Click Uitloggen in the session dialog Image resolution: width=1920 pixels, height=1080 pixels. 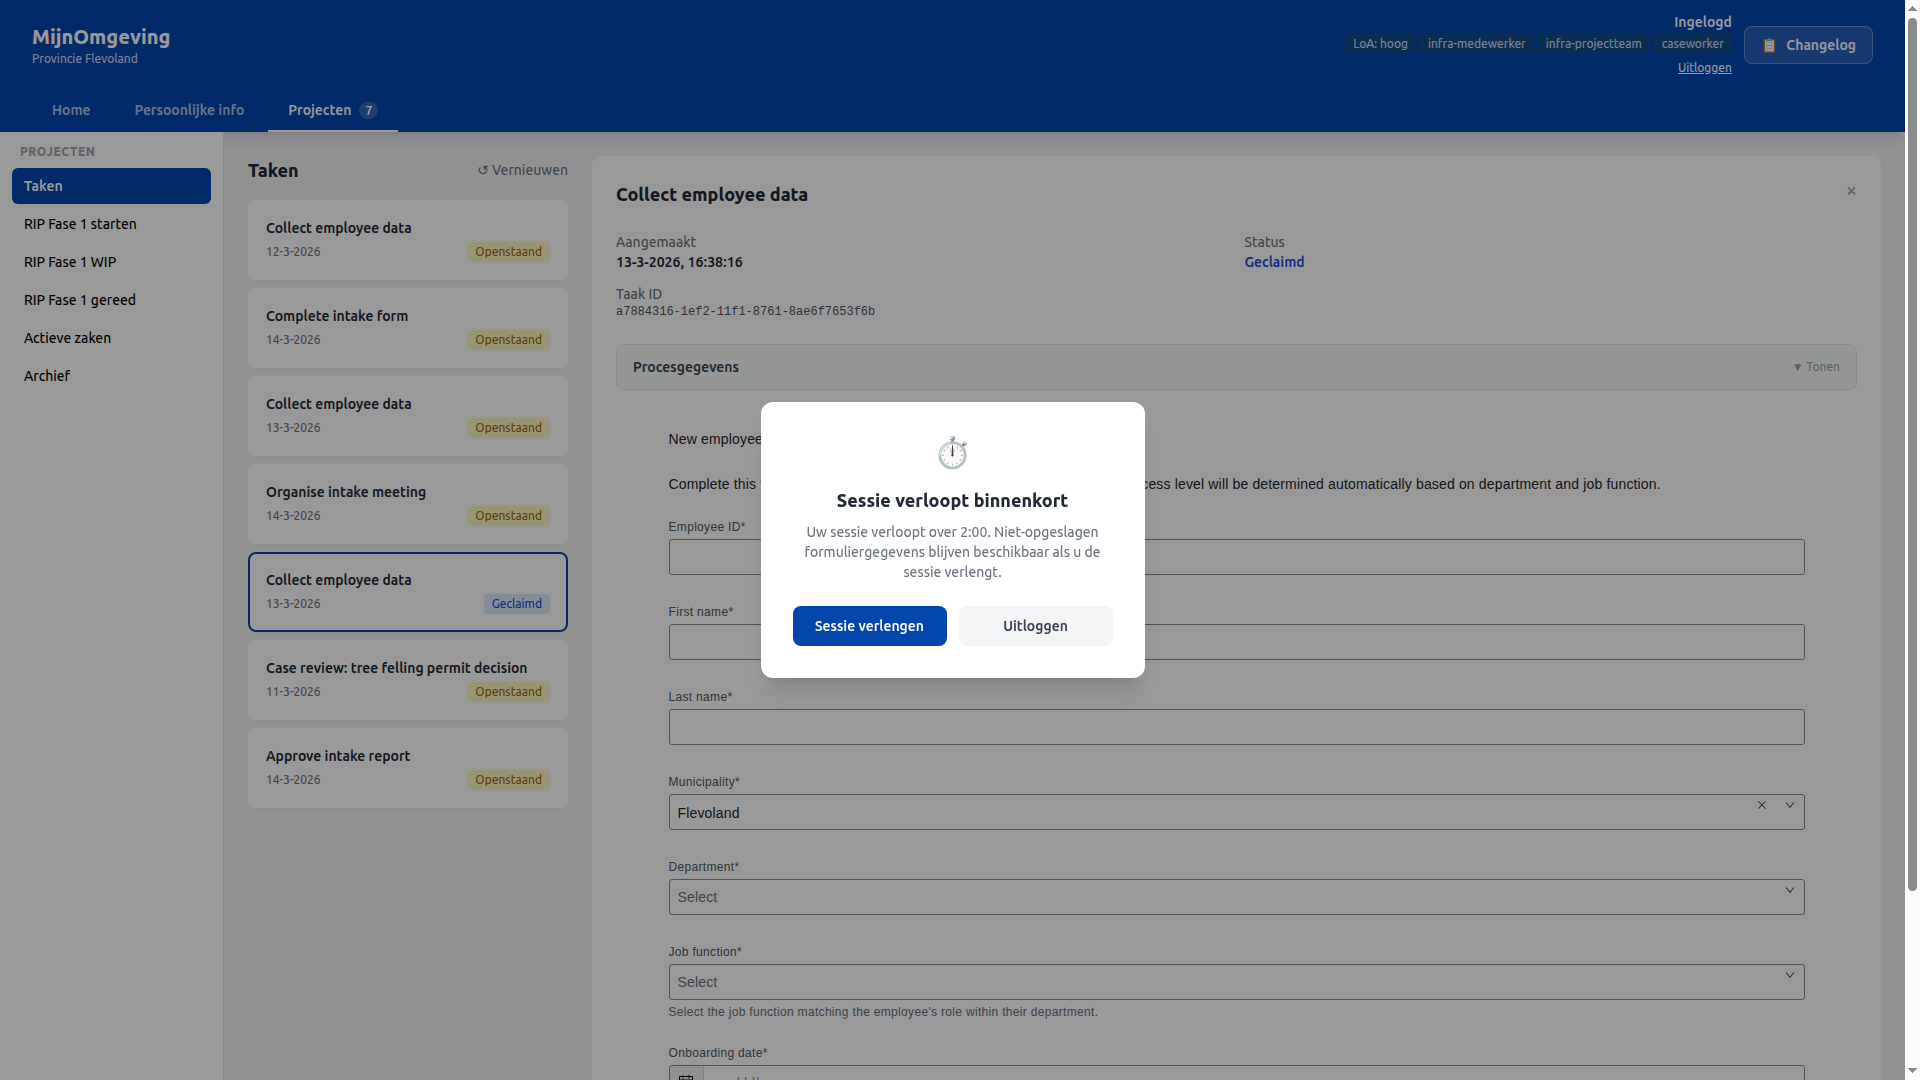pyautogui.click(x=1035, y=625)
